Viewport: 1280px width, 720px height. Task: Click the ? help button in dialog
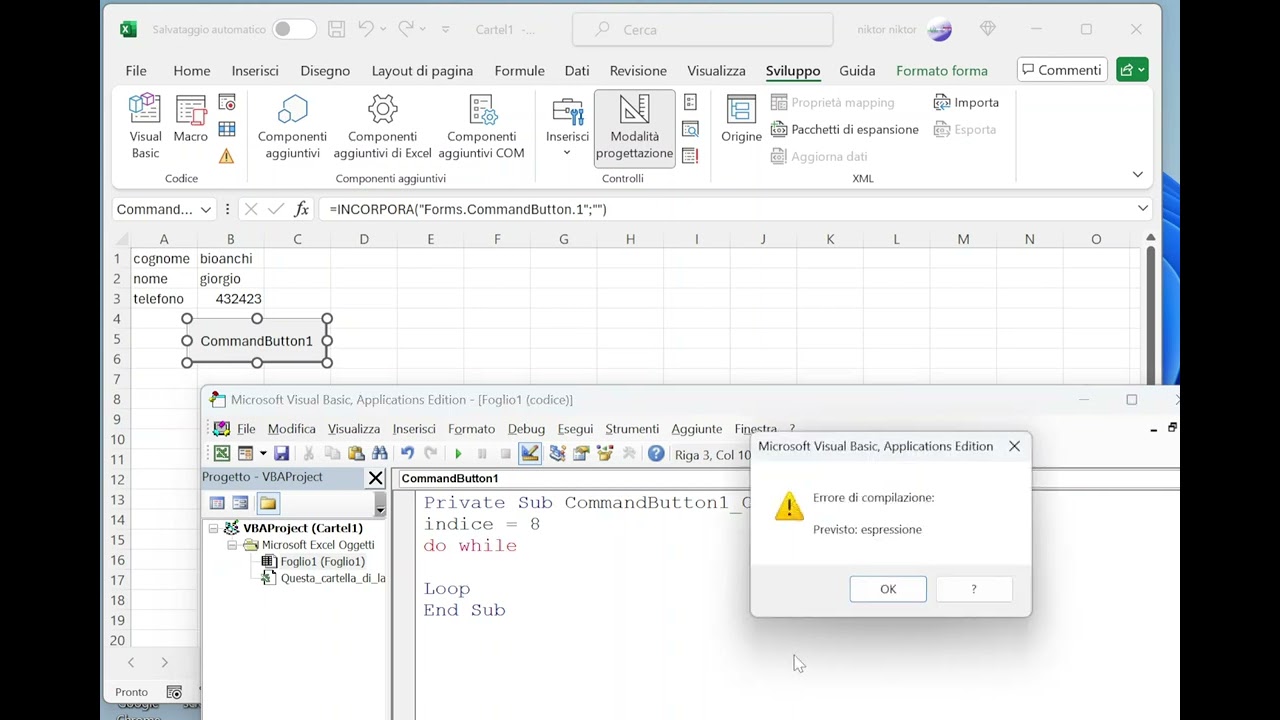[974, 589]
